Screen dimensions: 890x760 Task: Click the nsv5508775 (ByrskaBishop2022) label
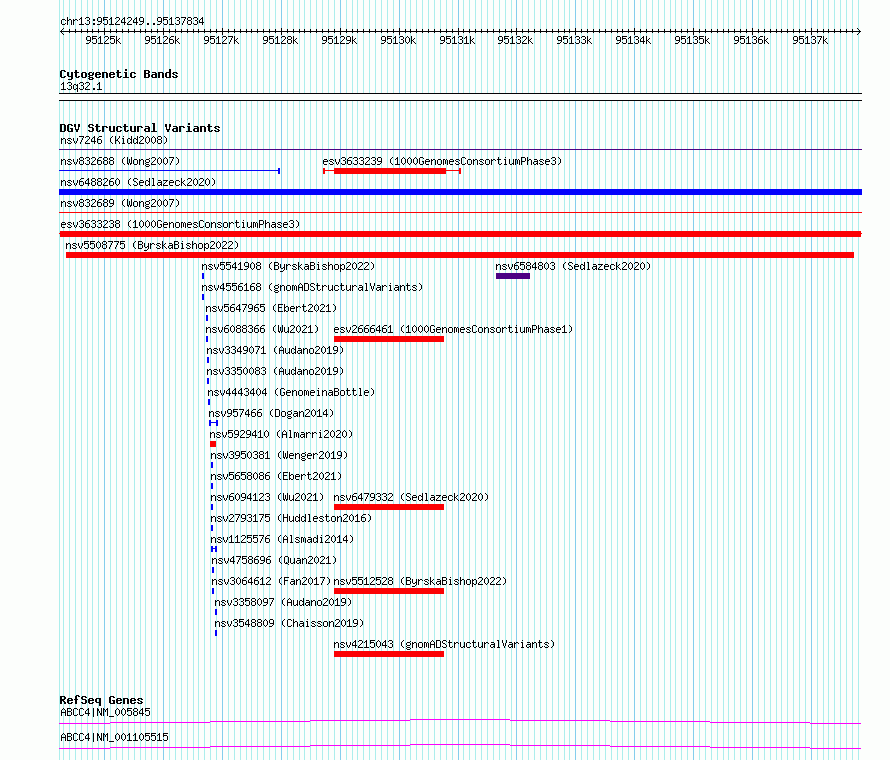pos(152,245)
